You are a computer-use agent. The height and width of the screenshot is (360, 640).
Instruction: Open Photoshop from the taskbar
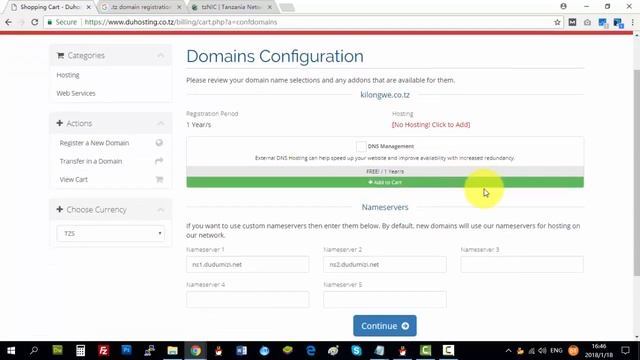pyautogui.click(x=127, y=350)
